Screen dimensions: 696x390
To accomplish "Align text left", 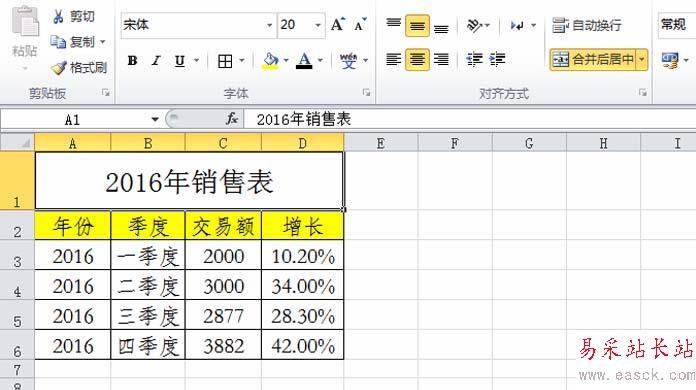I will pos(394,59).
